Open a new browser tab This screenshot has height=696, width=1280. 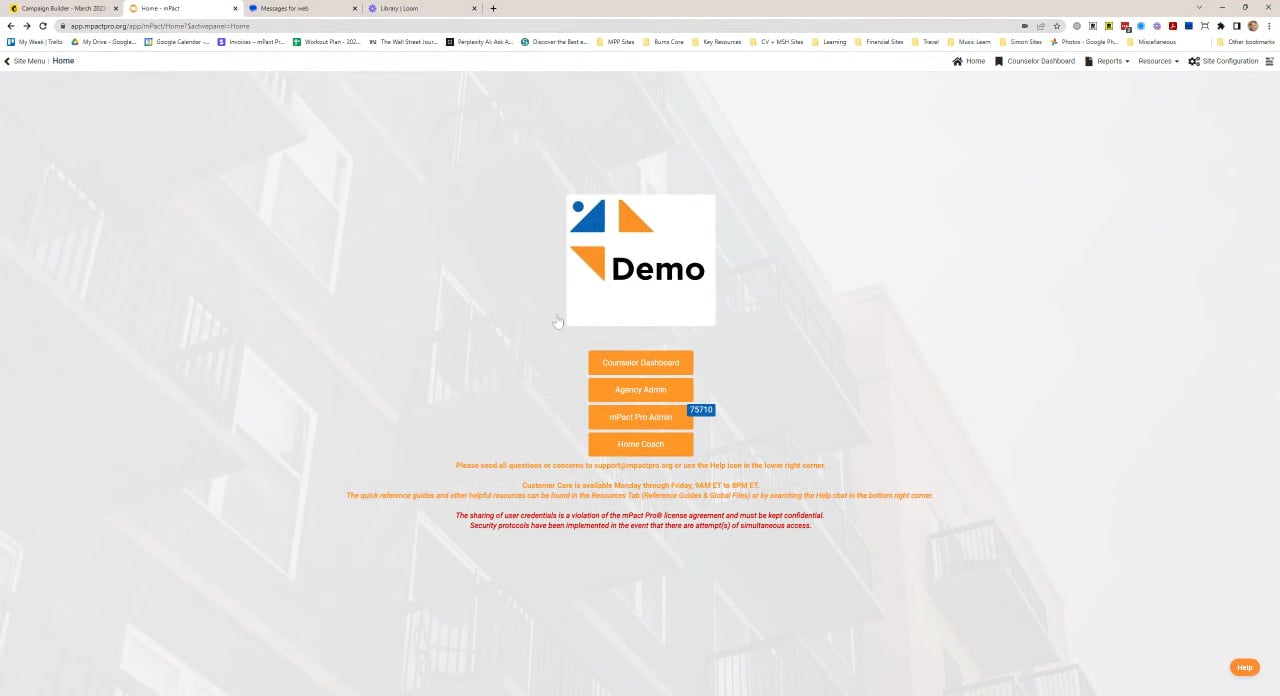[493, 8]
